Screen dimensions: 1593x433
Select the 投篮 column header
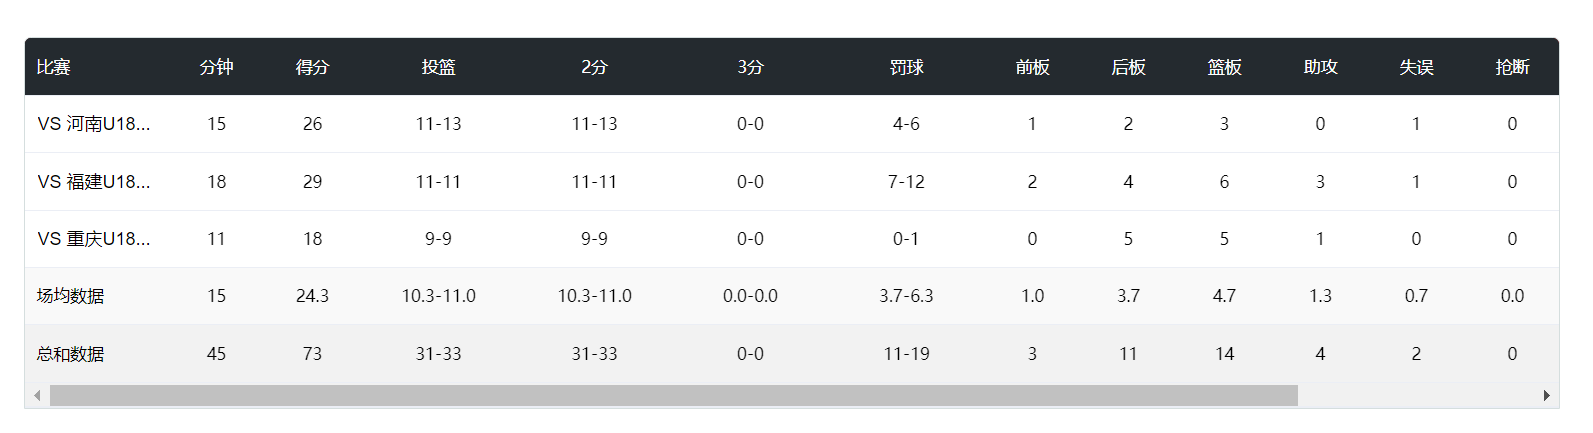point(438,67)
